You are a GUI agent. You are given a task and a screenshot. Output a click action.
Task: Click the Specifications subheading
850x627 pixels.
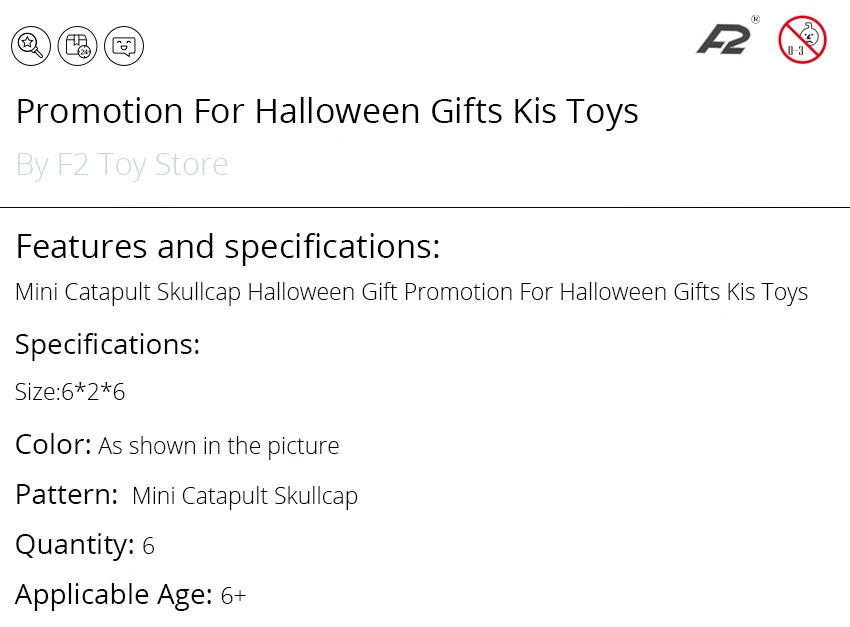(x=107, y=345)
